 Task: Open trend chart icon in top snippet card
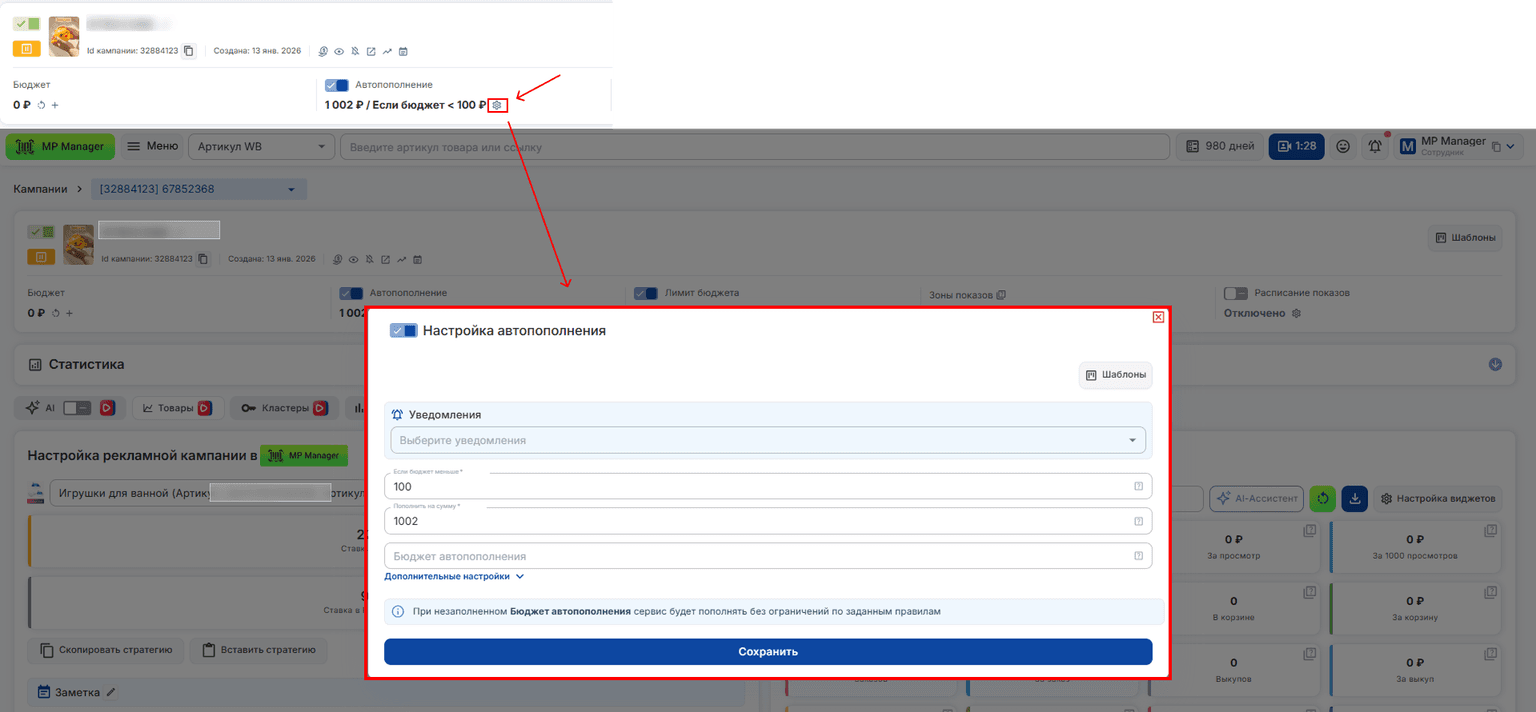pyautogui.click(x=387, y=51)
